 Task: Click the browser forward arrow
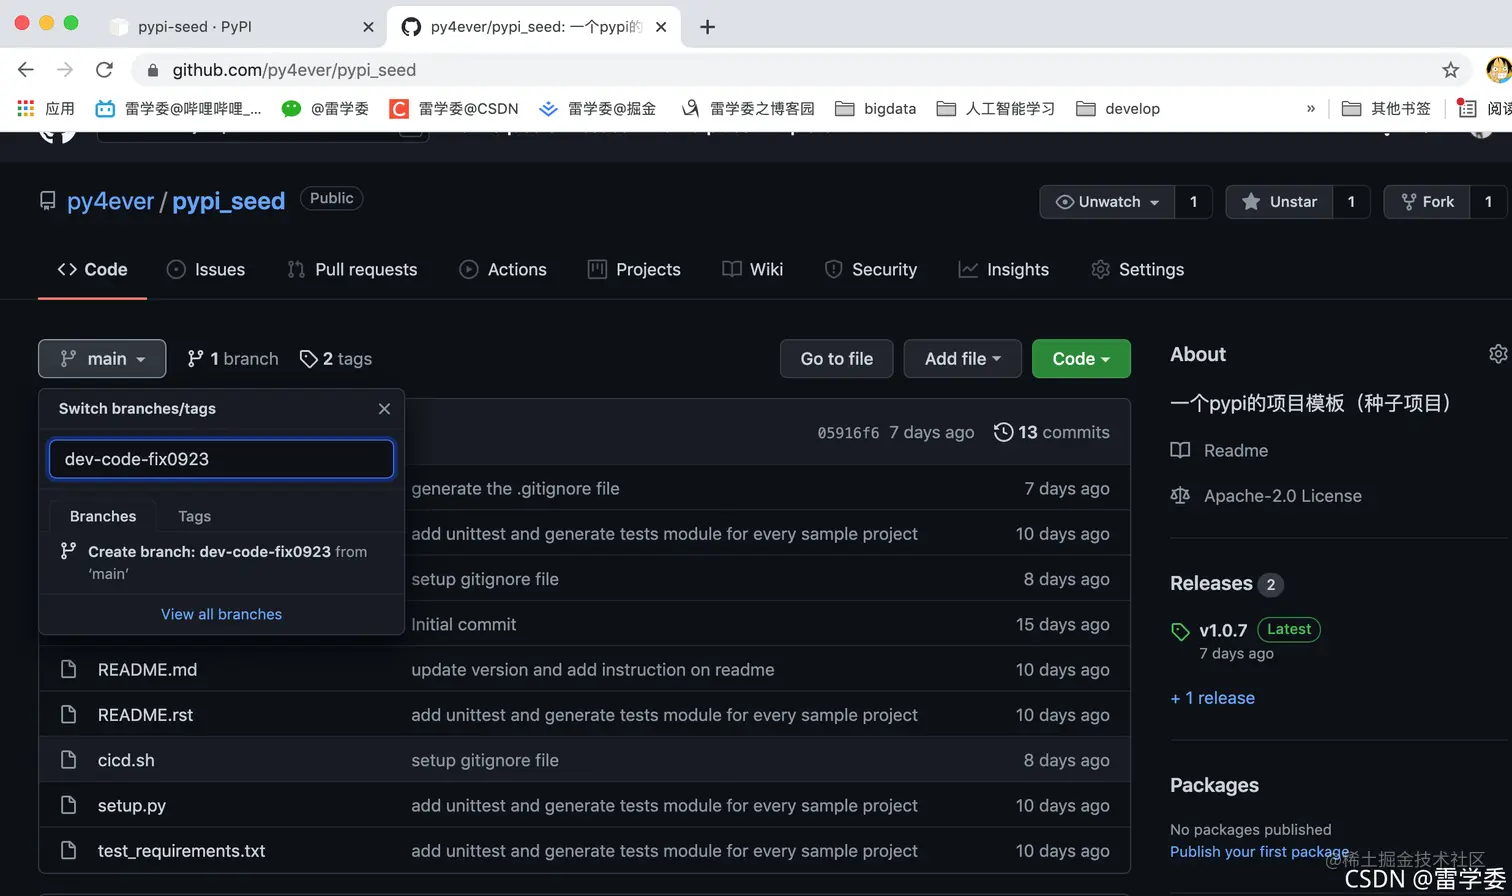click(x=65, y=70)
